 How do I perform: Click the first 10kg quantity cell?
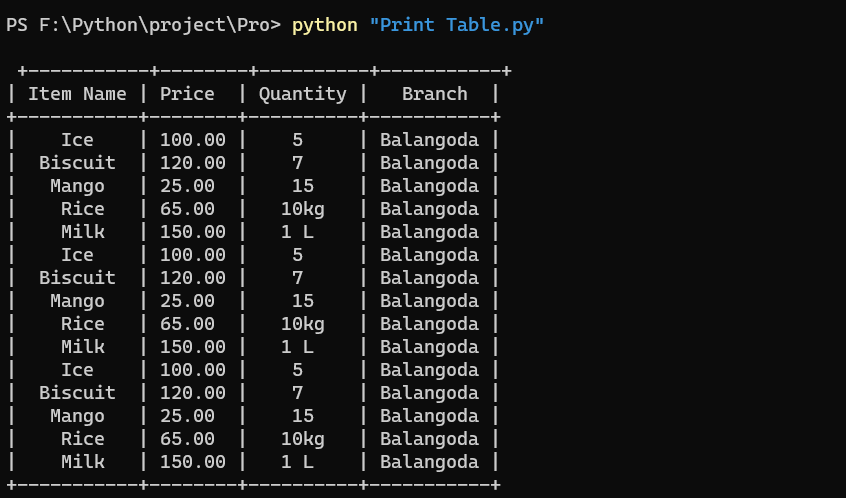tap(302, 209)
